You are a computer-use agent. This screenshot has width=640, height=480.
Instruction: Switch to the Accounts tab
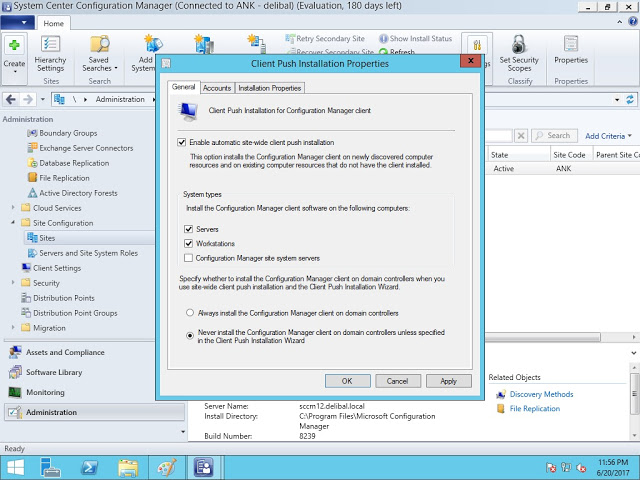(x=217, y=88)
